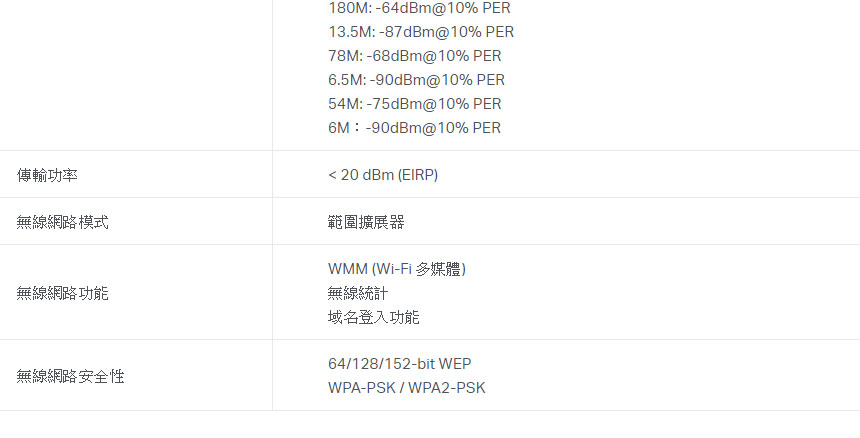Click the '78M: -68dBm@10% PER' line

(415, 56)
